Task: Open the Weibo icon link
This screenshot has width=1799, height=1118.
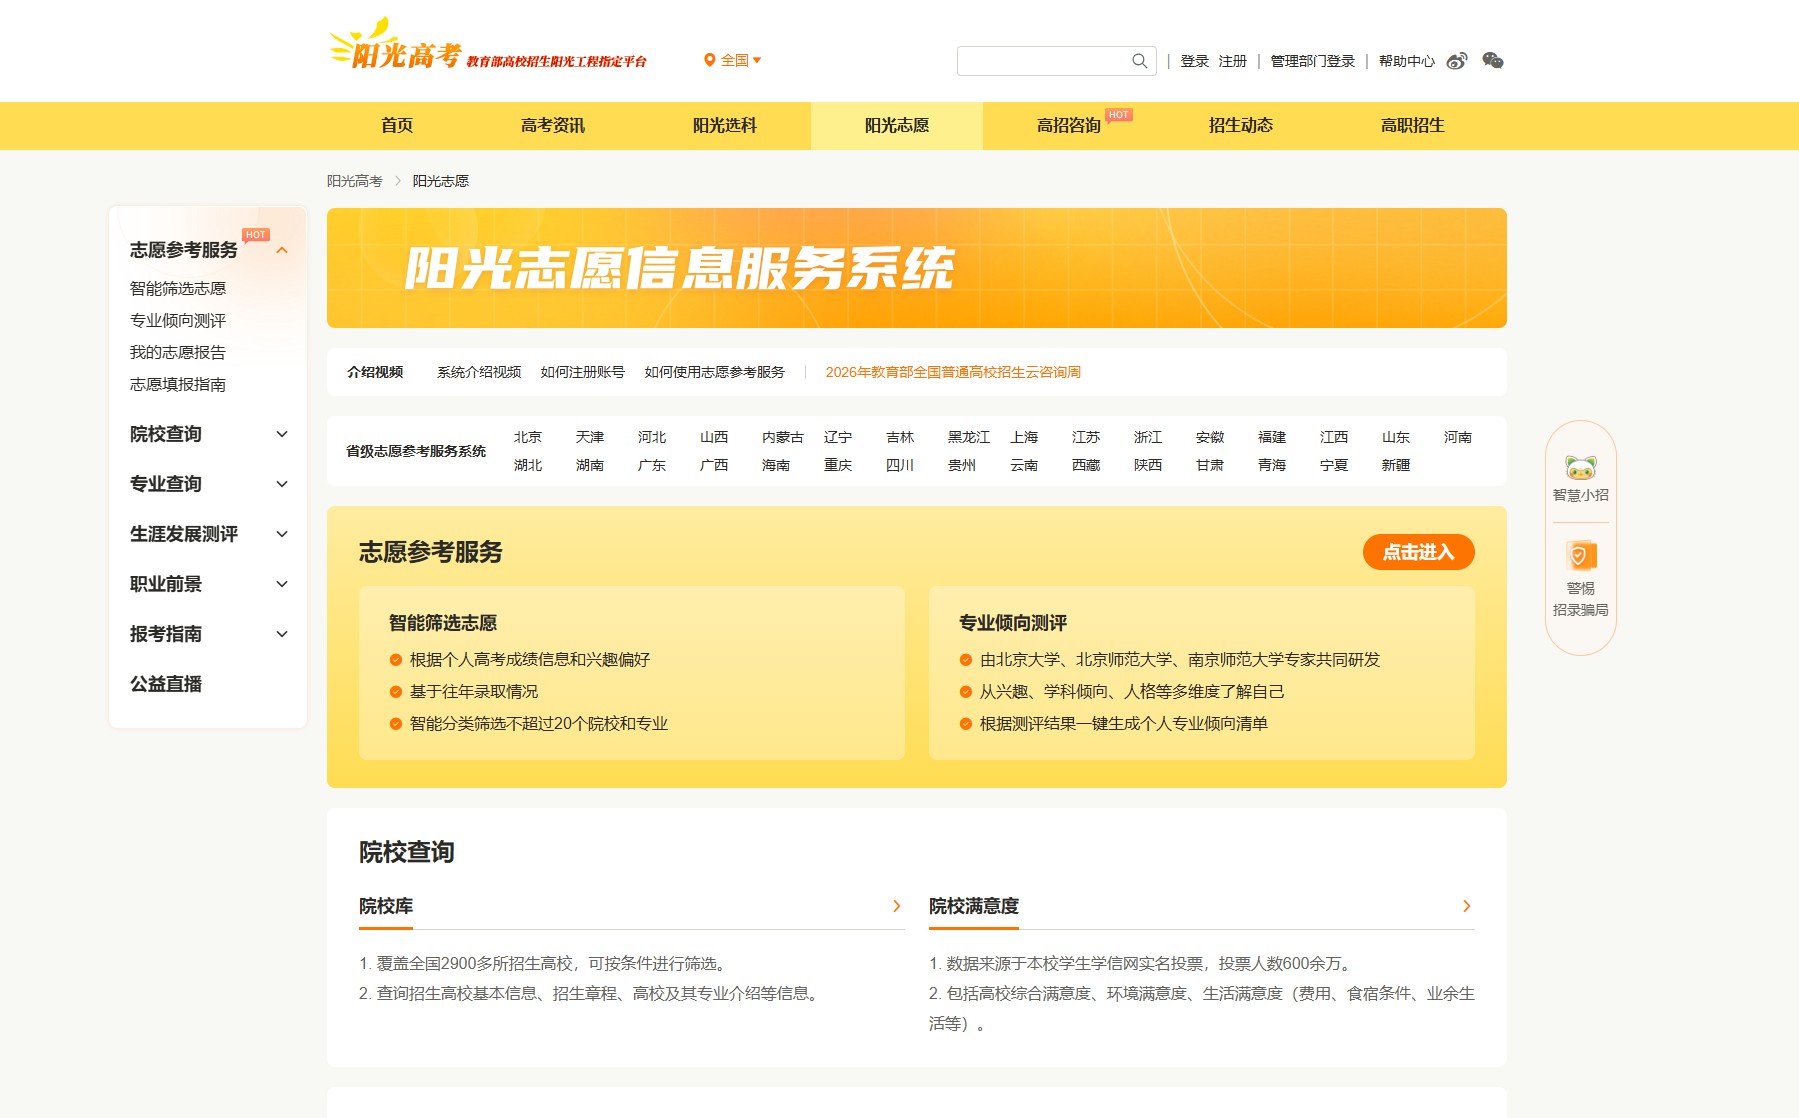Action: click(x=1457, y=61)
